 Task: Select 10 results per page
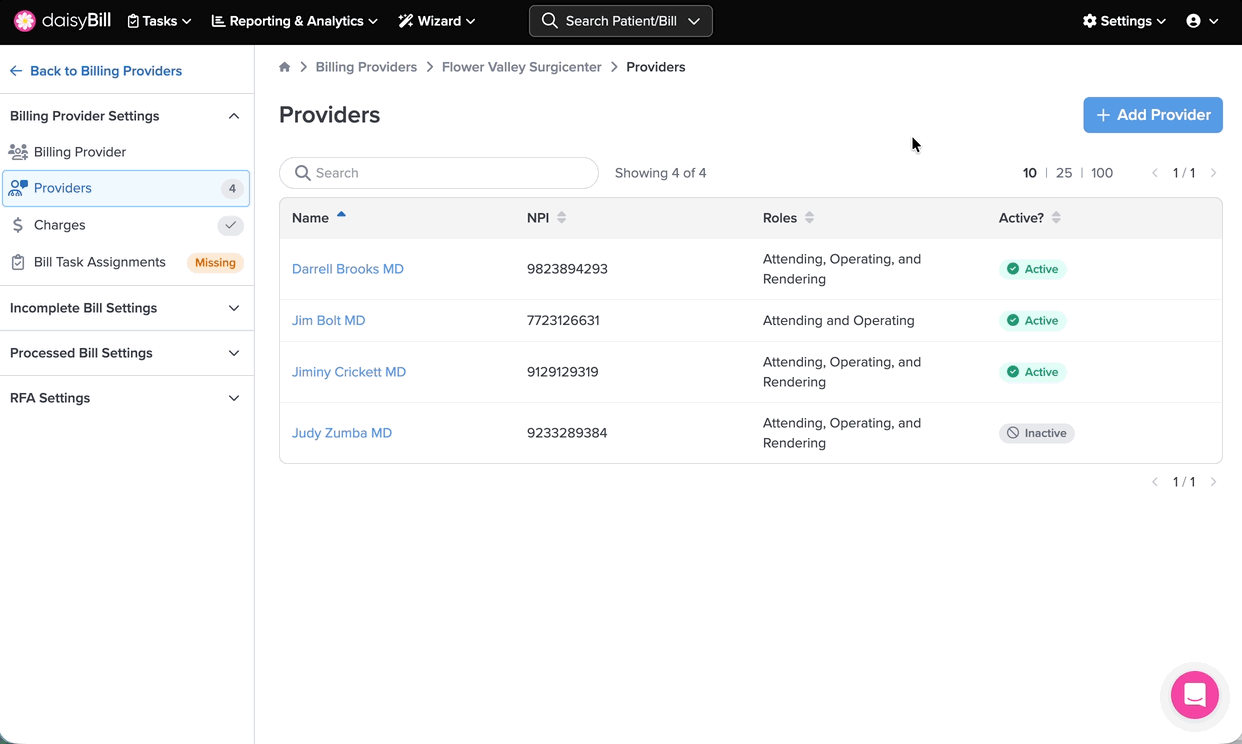1029,173
